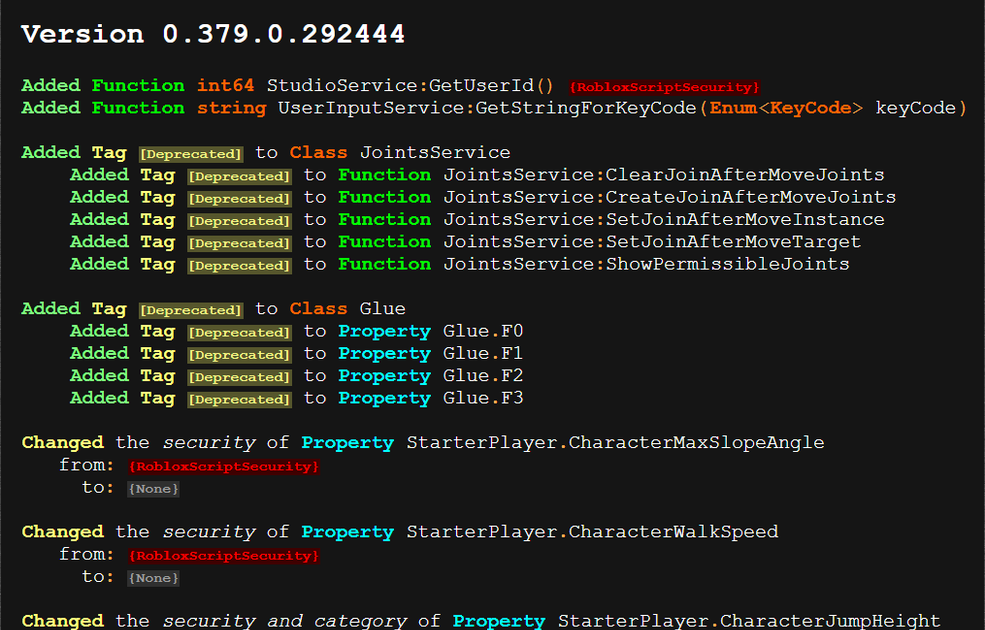Click the int64 return type

(225, 85)
